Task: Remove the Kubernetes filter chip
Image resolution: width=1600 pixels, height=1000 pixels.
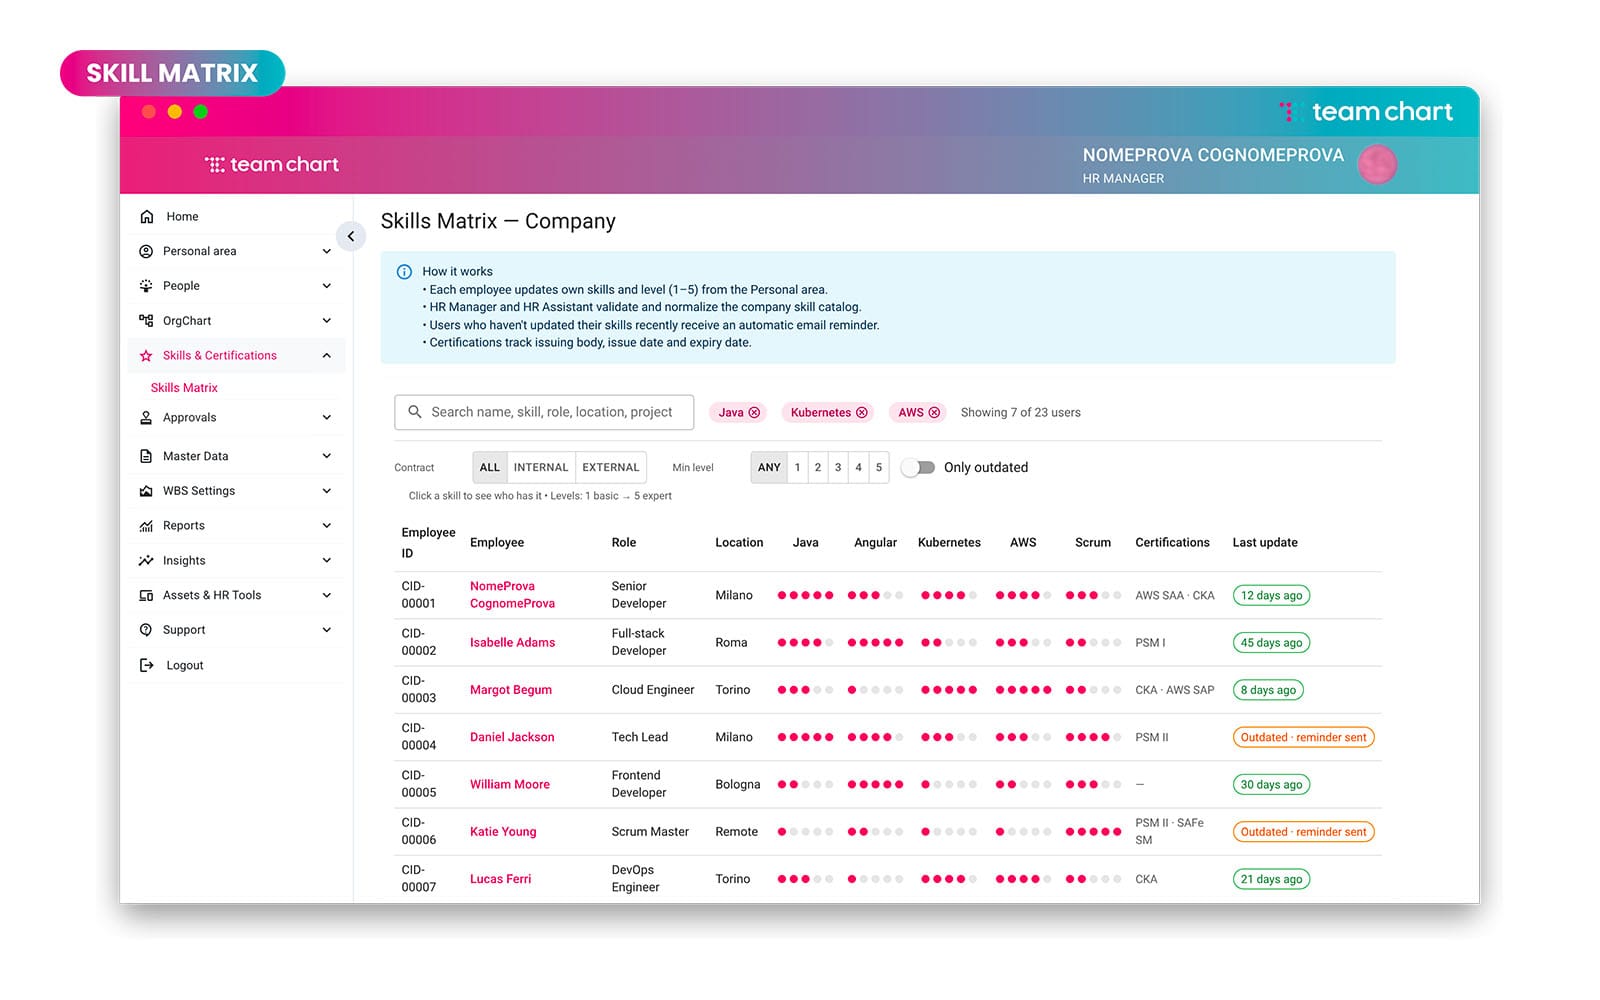Action: [x=861, y=412]
